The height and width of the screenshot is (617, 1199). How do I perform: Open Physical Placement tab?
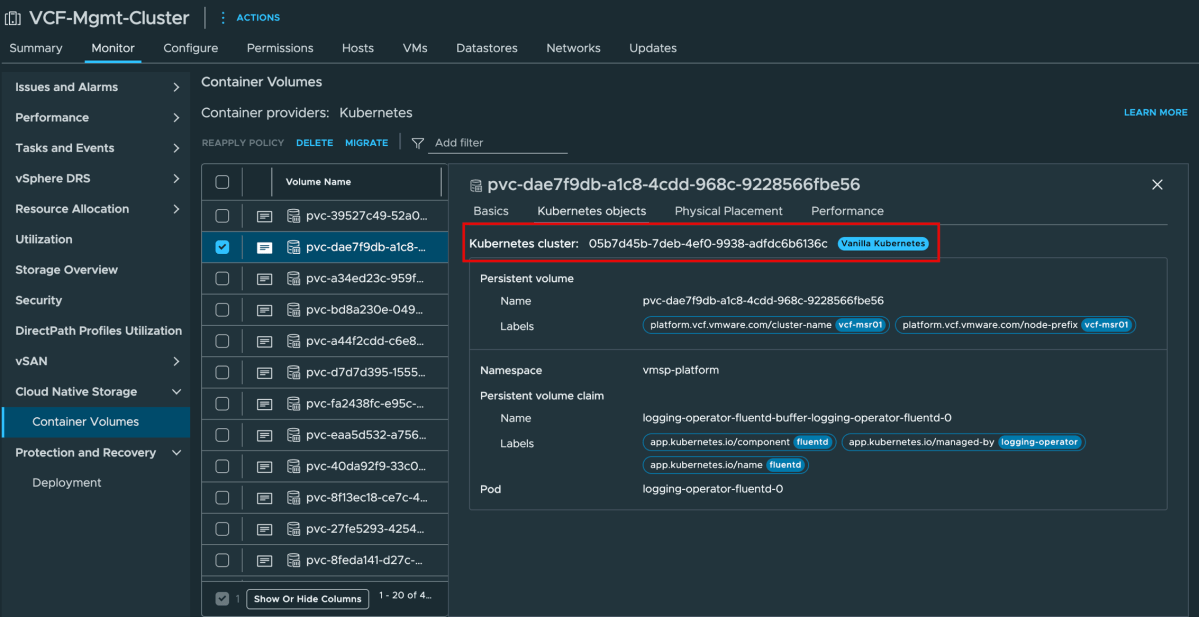[x=728, y=211]
